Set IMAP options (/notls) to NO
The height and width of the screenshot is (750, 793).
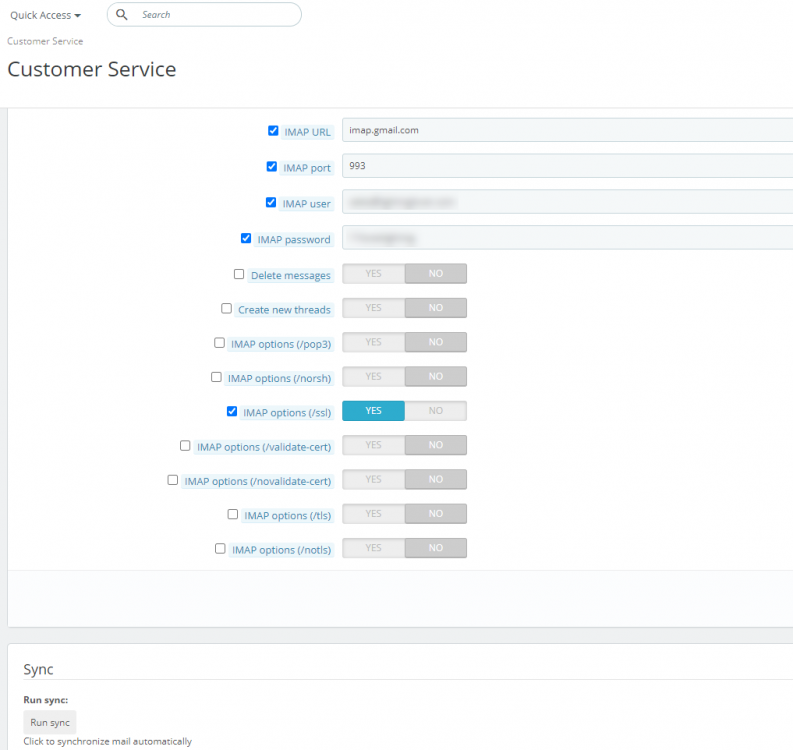[x=436, y=548]
